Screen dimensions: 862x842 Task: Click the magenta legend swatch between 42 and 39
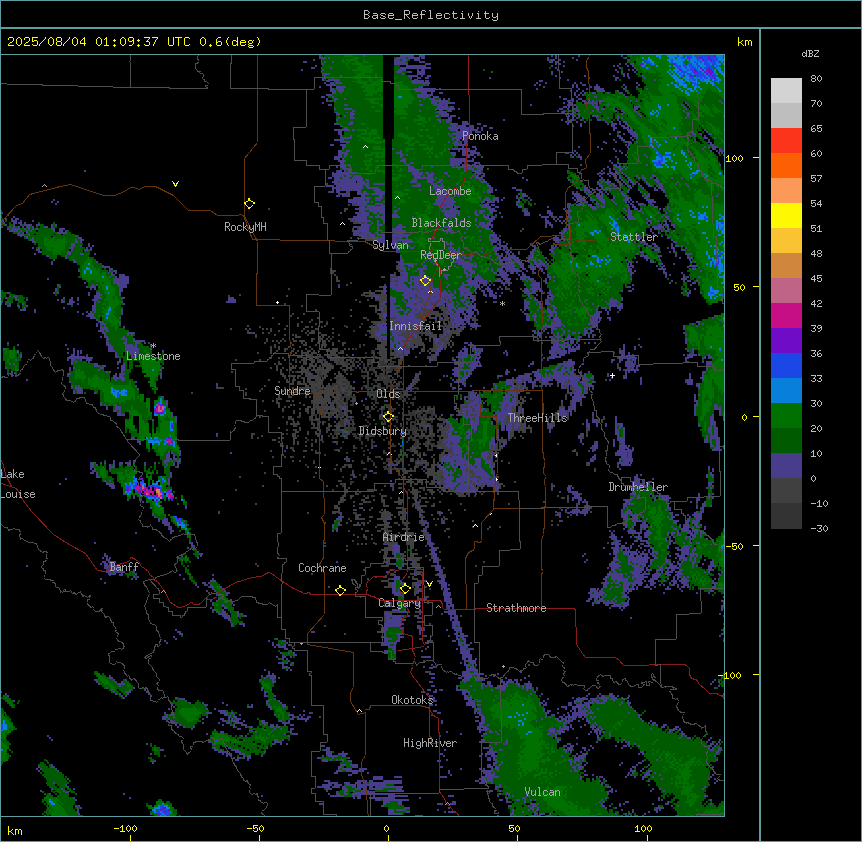click(786, 315)
